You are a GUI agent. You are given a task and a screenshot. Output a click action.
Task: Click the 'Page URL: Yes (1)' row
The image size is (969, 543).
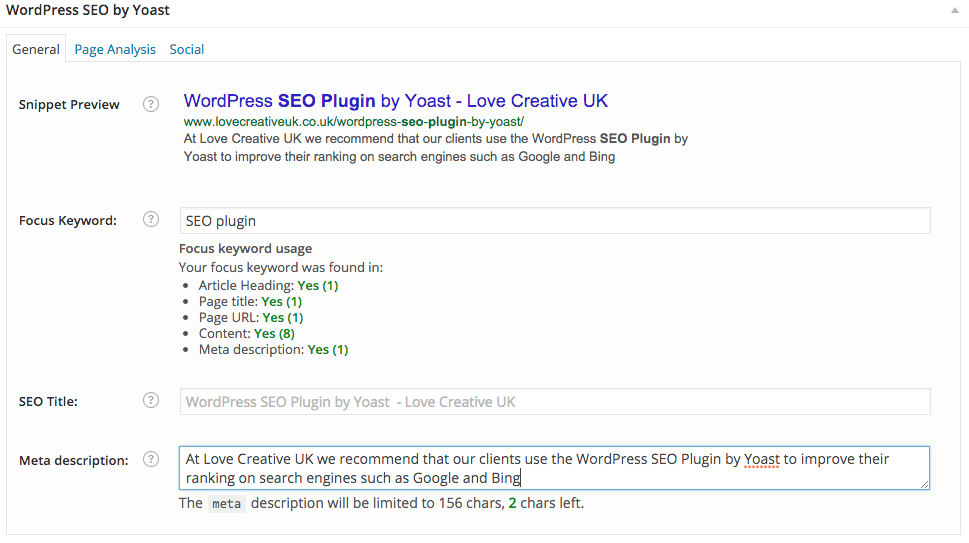point(251,318)
